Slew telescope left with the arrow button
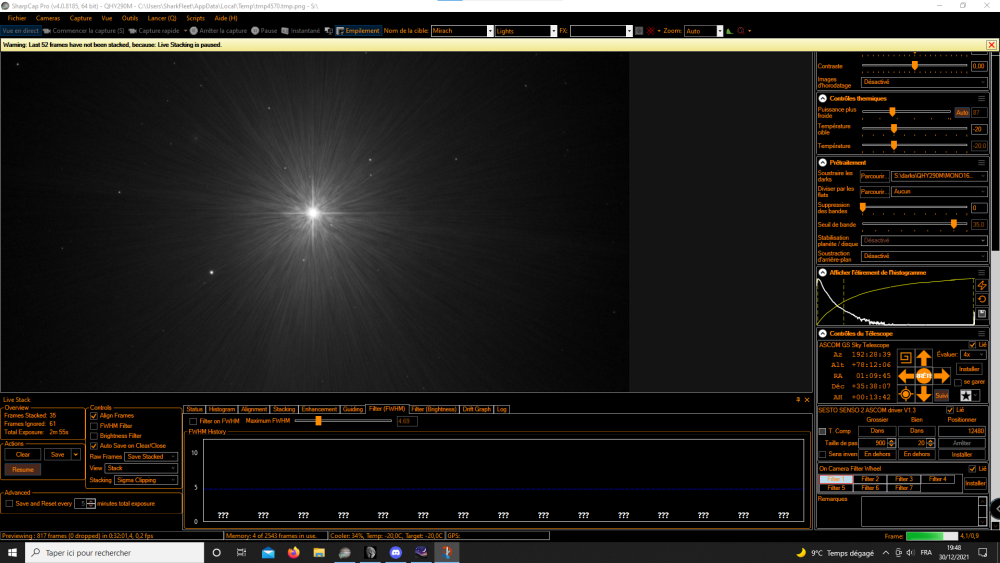This screenshot has width=1000, height=563. click(x=906, y=376)
